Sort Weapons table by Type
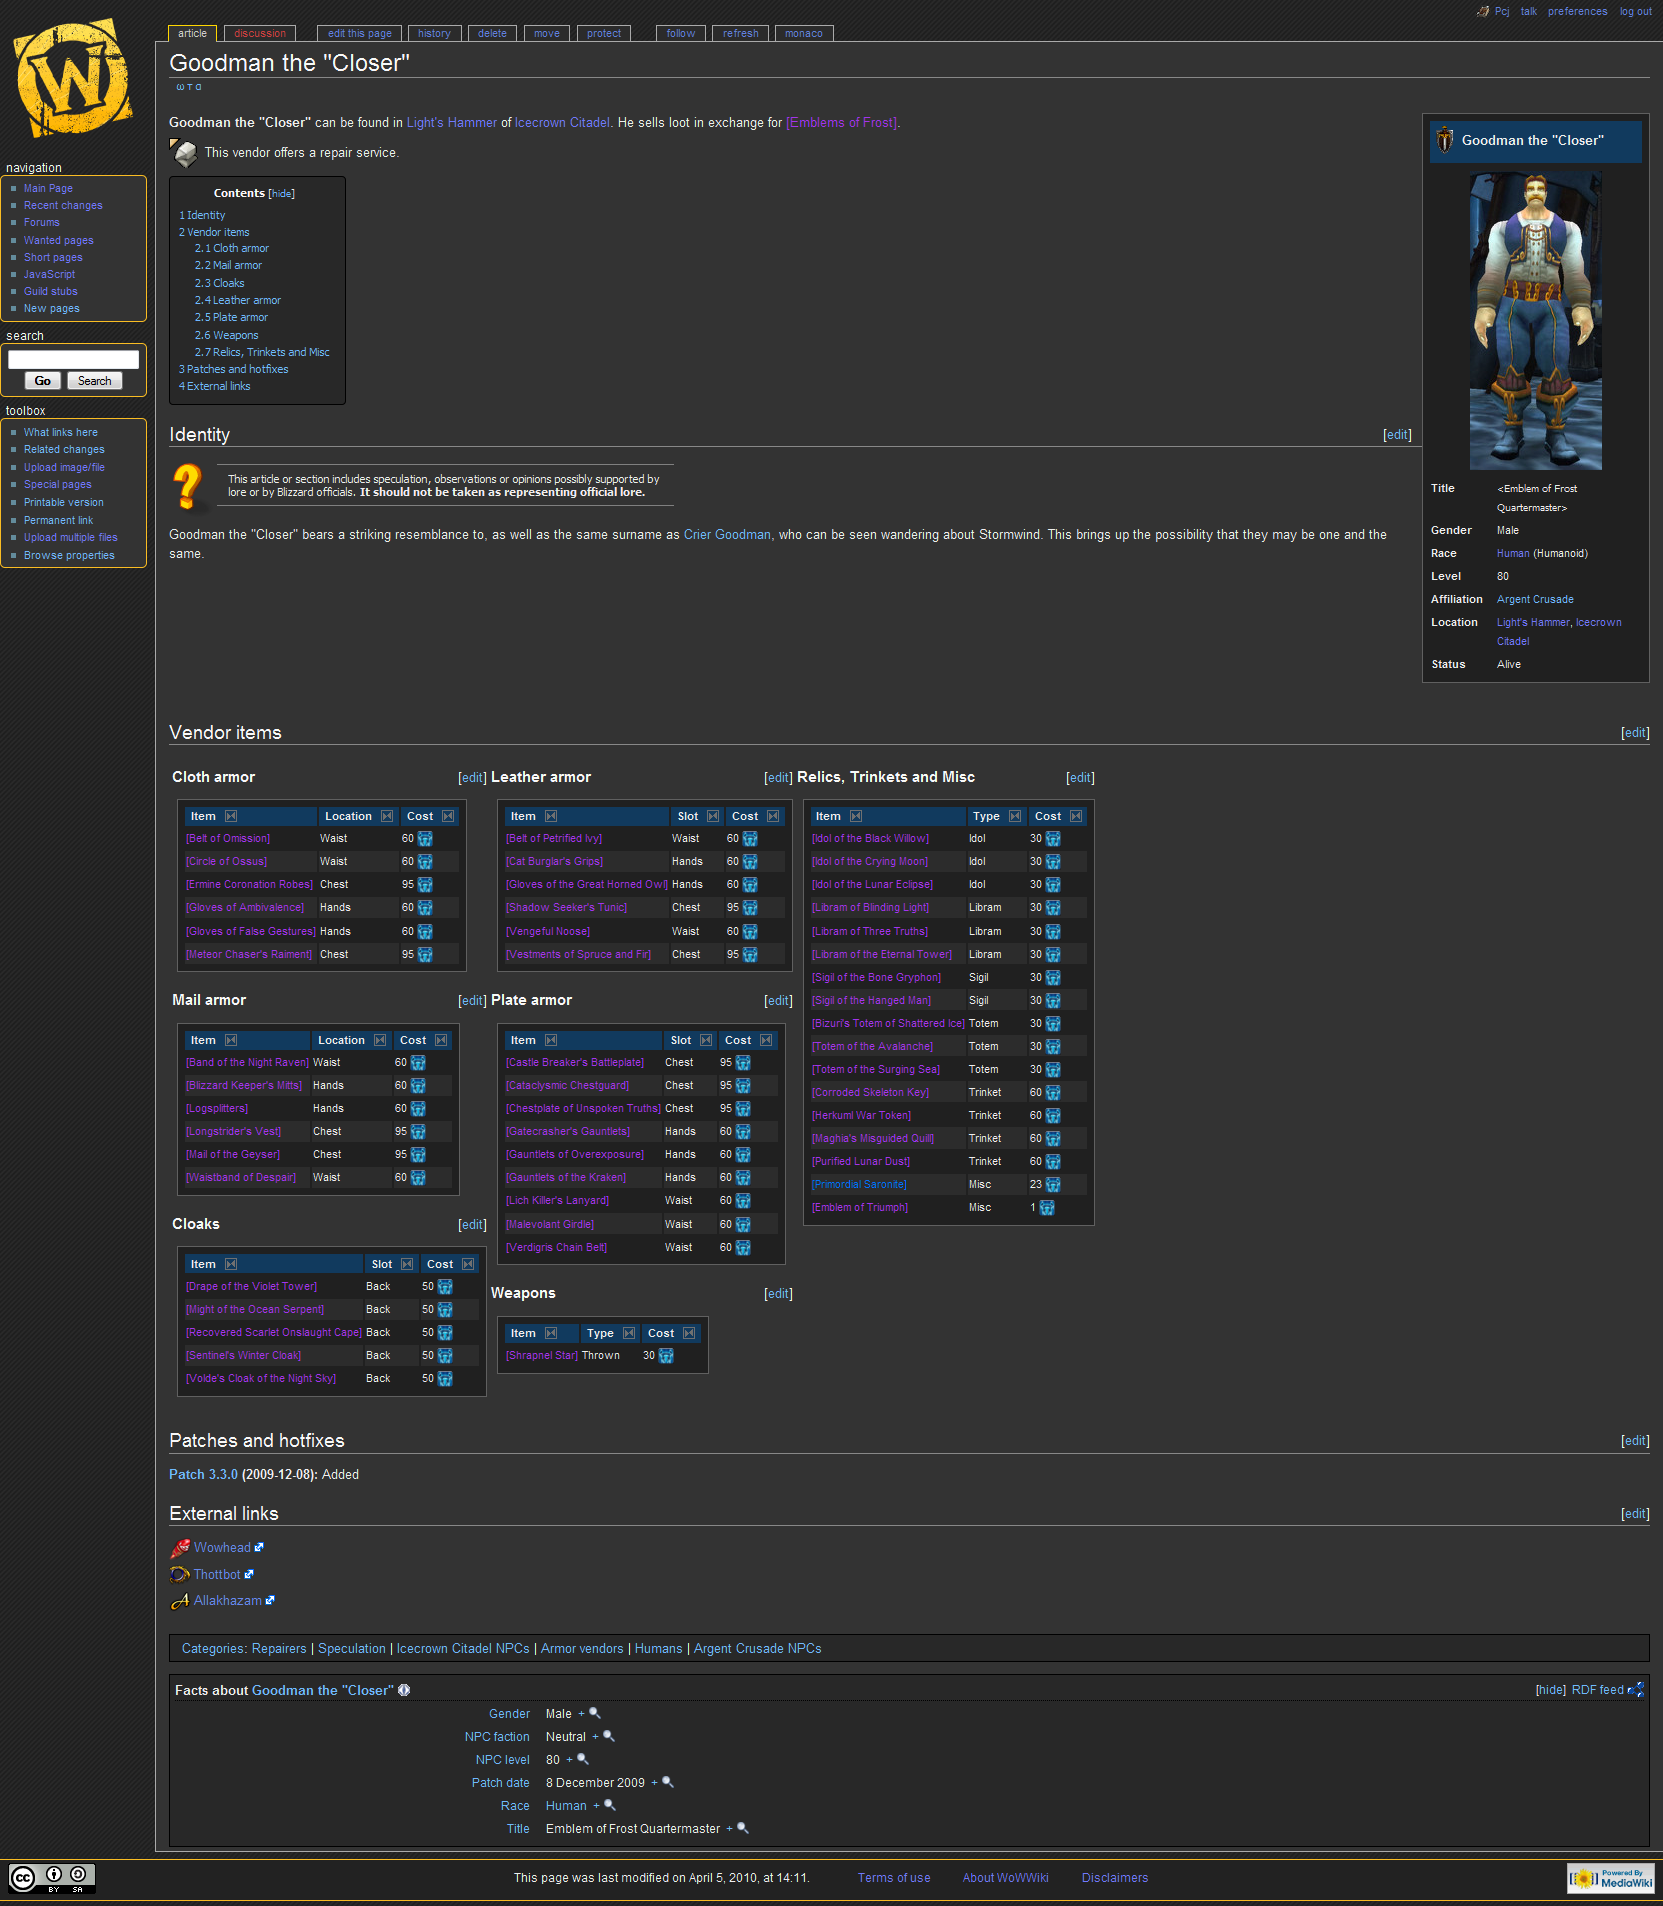This screenshot has height=1906, width=1663. tap(629, 1333)
